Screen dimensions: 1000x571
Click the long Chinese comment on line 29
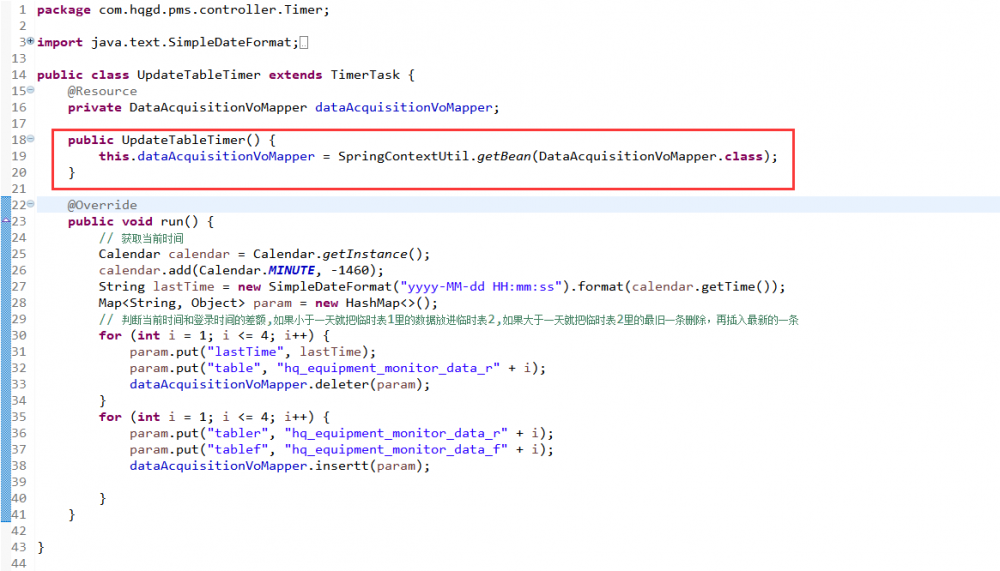click(x=448, y=320)
